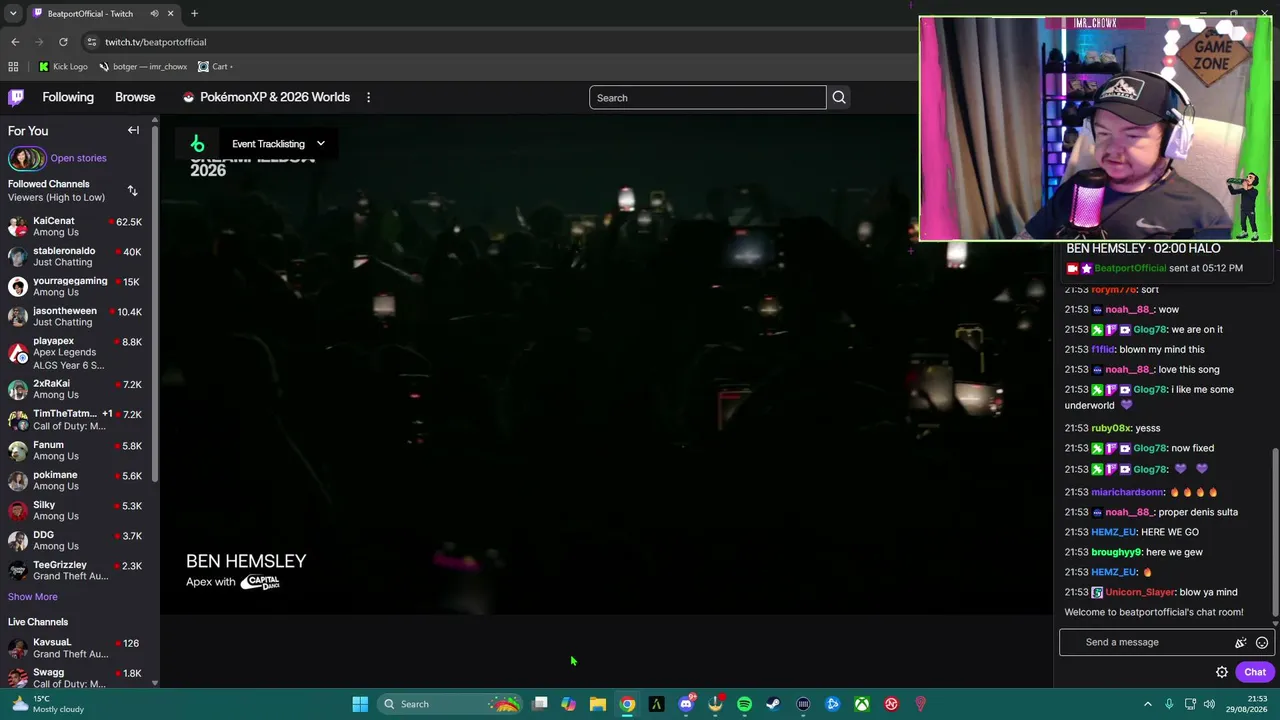Open jasontheween's channel
This screenshot has height=720, width=1280.
75,317
